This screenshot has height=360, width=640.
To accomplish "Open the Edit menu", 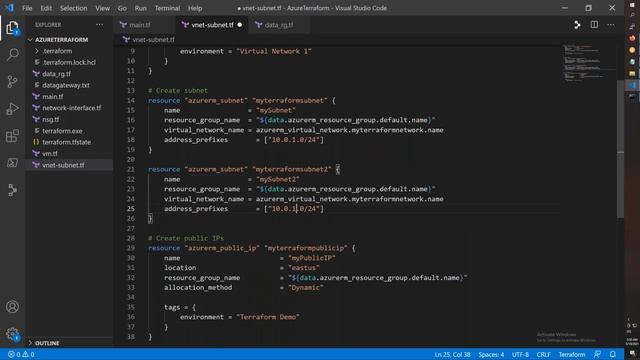I will 46,8.
